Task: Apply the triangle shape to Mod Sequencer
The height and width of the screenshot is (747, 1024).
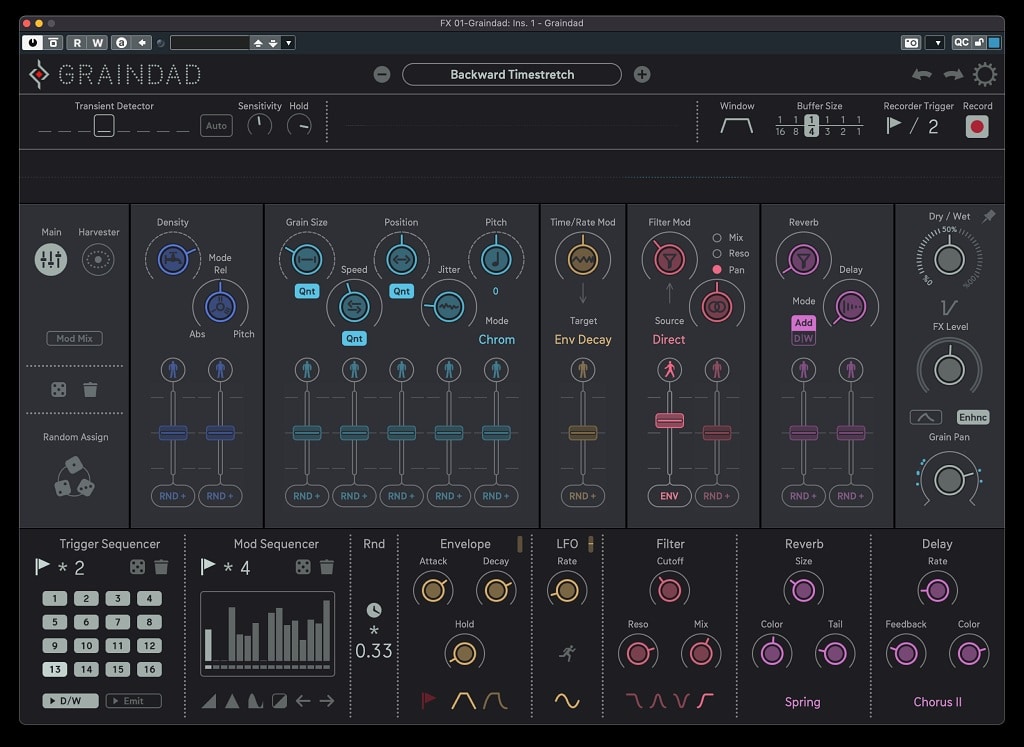Action: [x=232, y=701]
